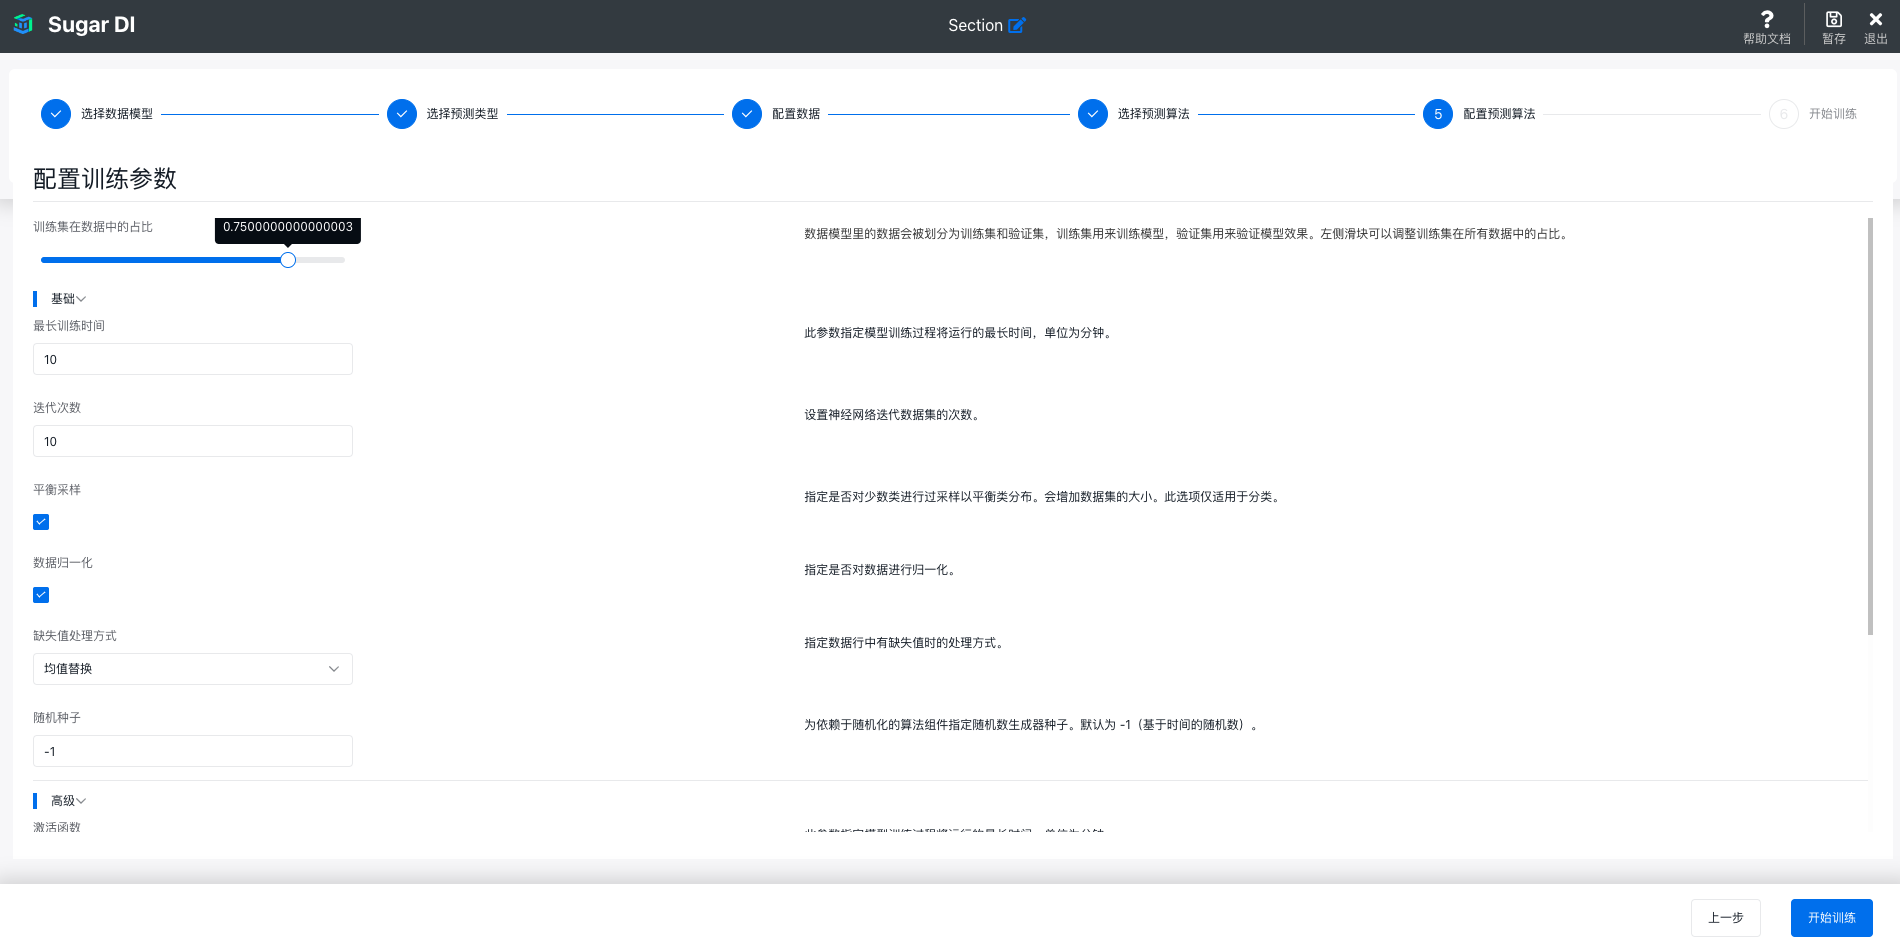Click the 随机种子 input field
The height and width of the screenshot is (947, 1900).
[193, 751]
